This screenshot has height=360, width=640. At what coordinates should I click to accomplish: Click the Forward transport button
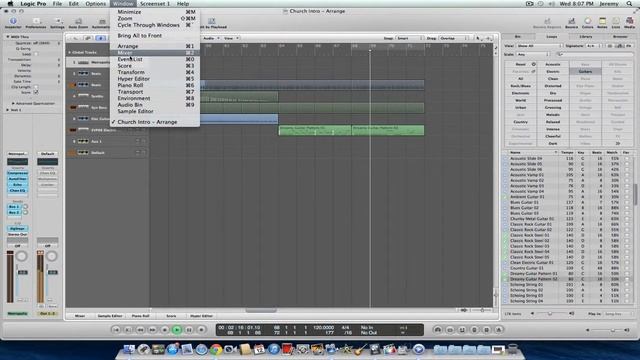(153, 329)
